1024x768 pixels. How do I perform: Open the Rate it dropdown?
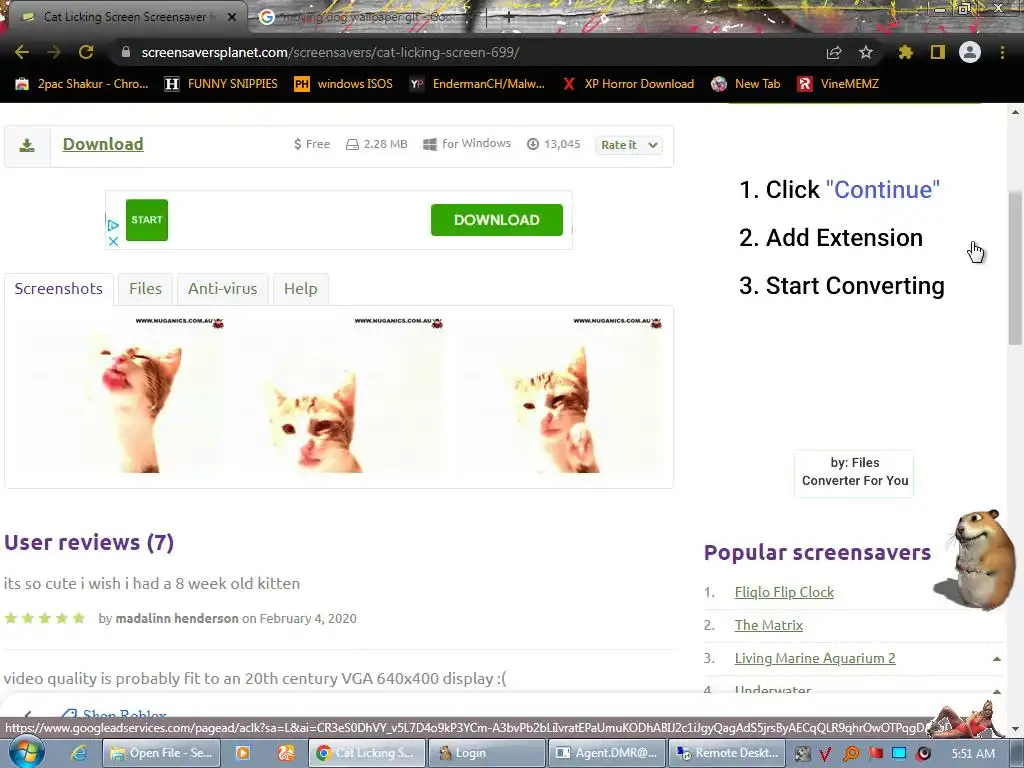click(x=629, y=145)
